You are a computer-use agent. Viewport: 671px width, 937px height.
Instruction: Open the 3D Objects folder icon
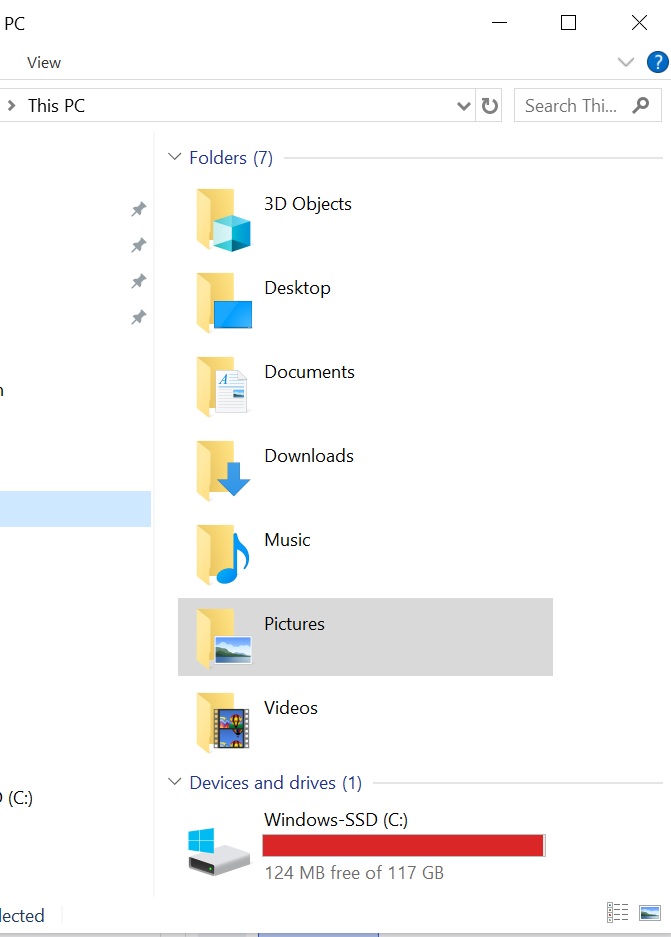pyautogui.click(x=223, y=220)
